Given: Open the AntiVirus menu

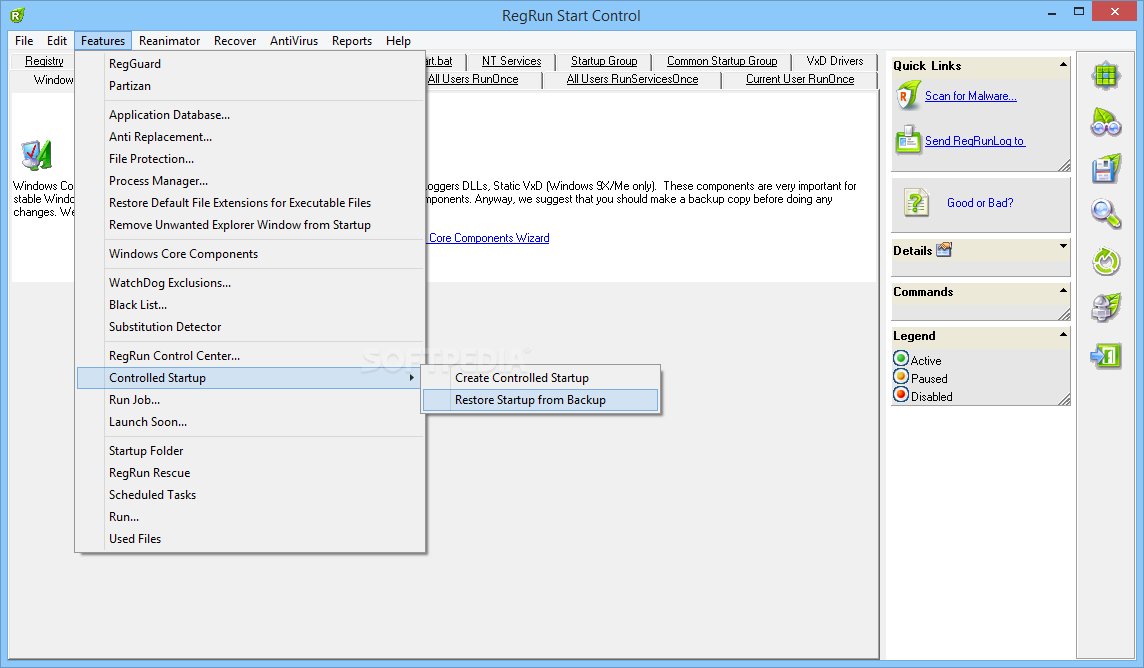Looking at the screenshot, I should click(294, 41).
